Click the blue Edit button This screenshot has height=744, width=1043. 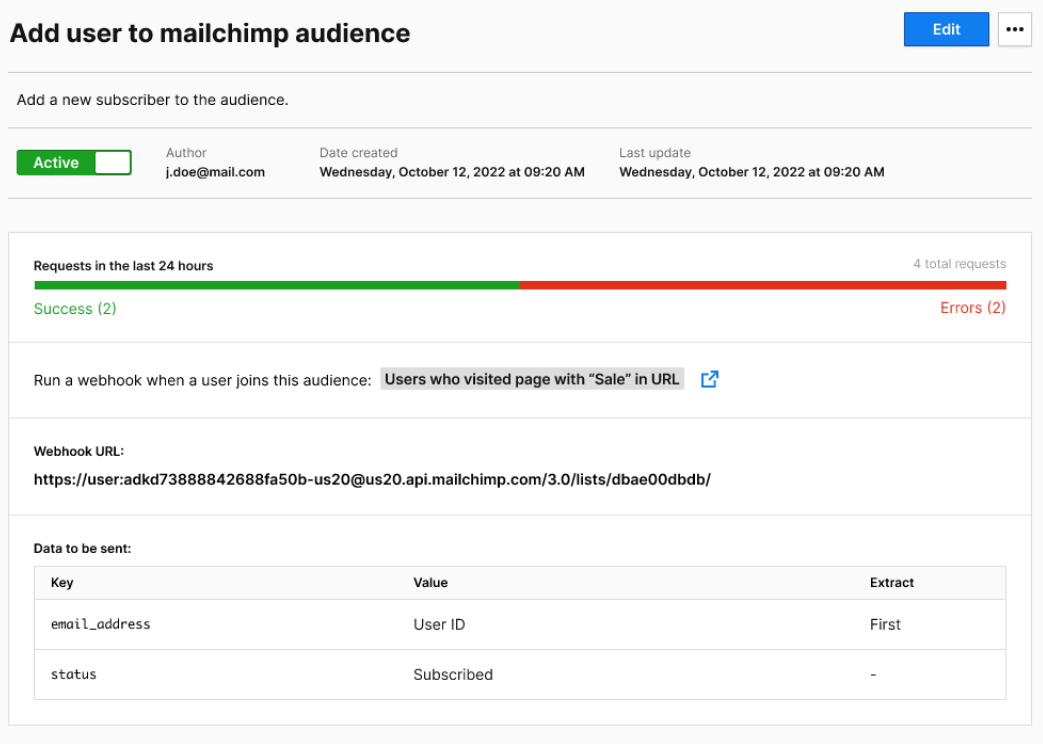(x=946, y=30)
